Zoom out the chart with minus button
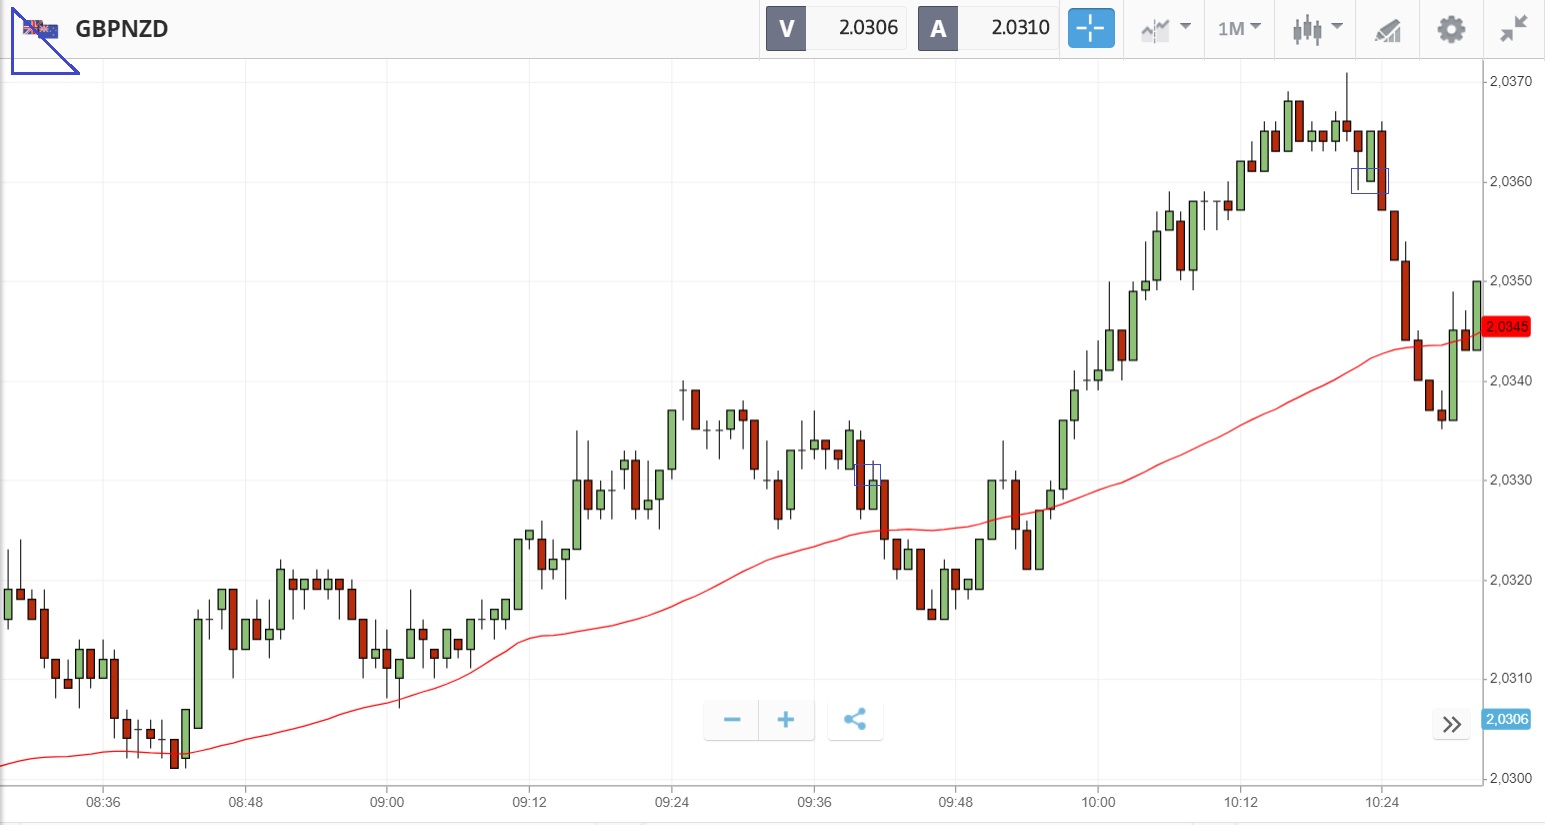 732,720
